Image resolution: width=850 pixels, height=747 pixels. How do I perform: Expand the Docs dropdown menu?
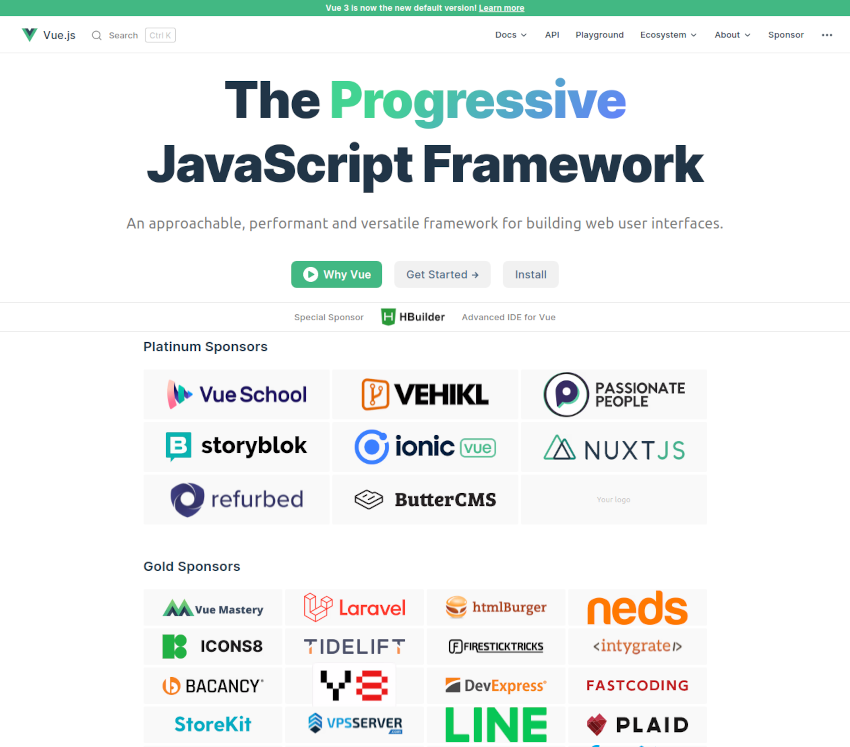[x=511, y=35]
